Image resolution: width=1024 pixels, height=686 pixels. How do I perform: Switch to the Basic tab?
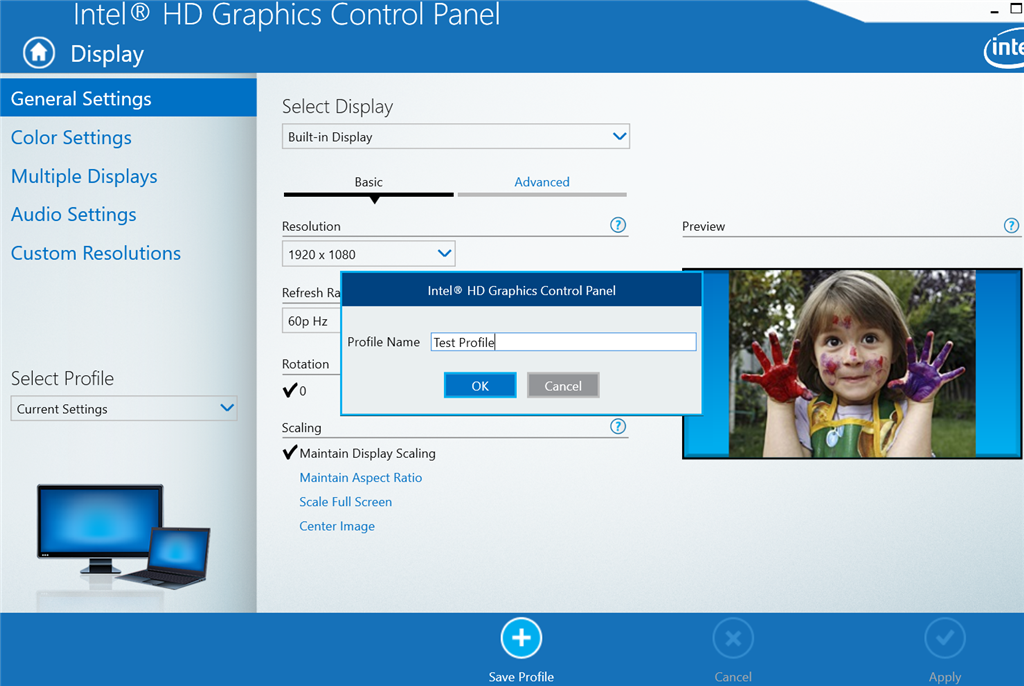[x=368, y=182]
